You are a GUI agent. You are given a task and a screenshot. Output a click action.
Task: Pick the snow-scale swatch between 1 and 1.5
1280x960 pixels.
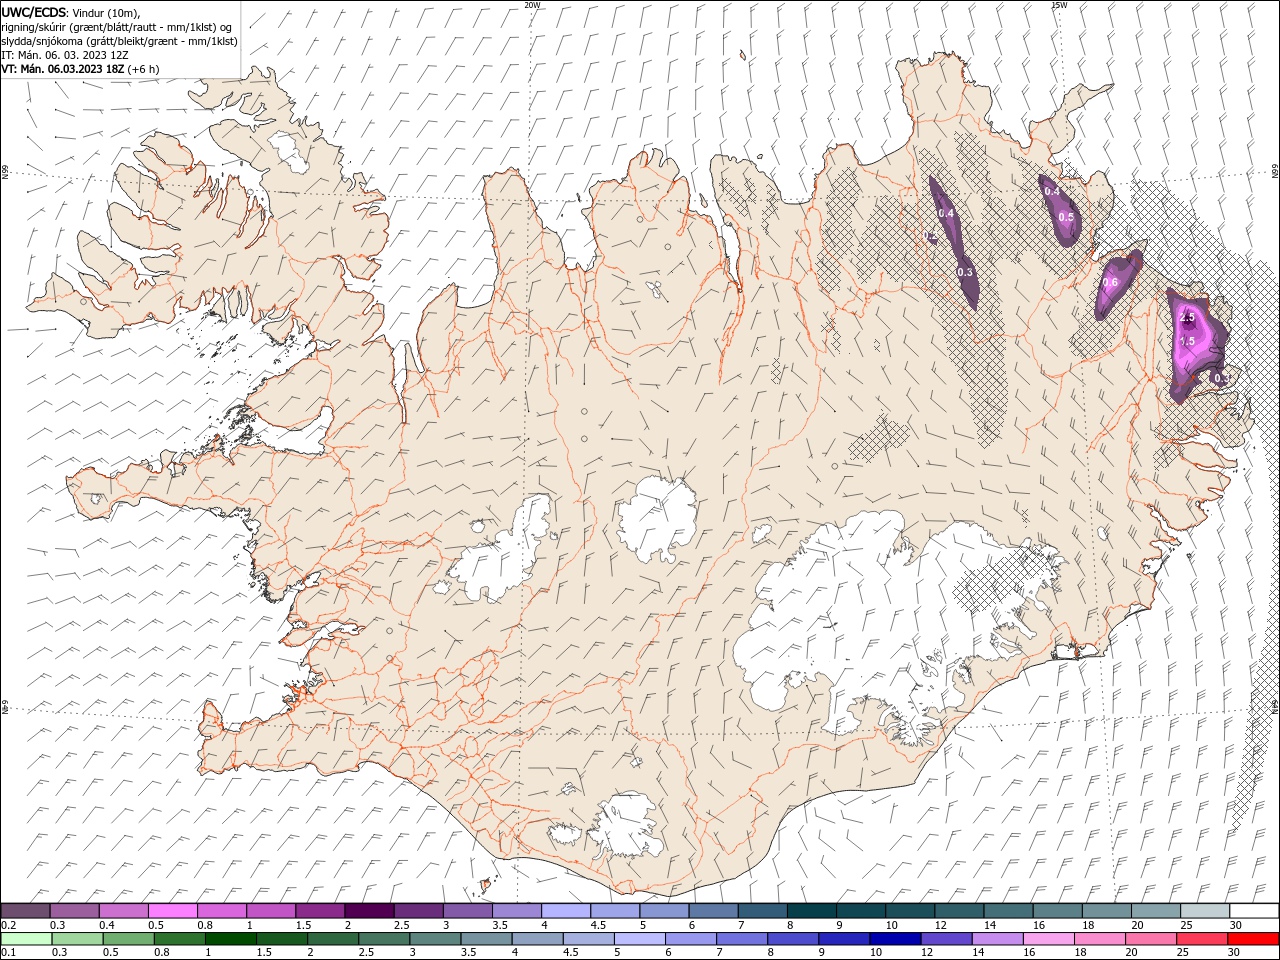click(x=271, y=911)
